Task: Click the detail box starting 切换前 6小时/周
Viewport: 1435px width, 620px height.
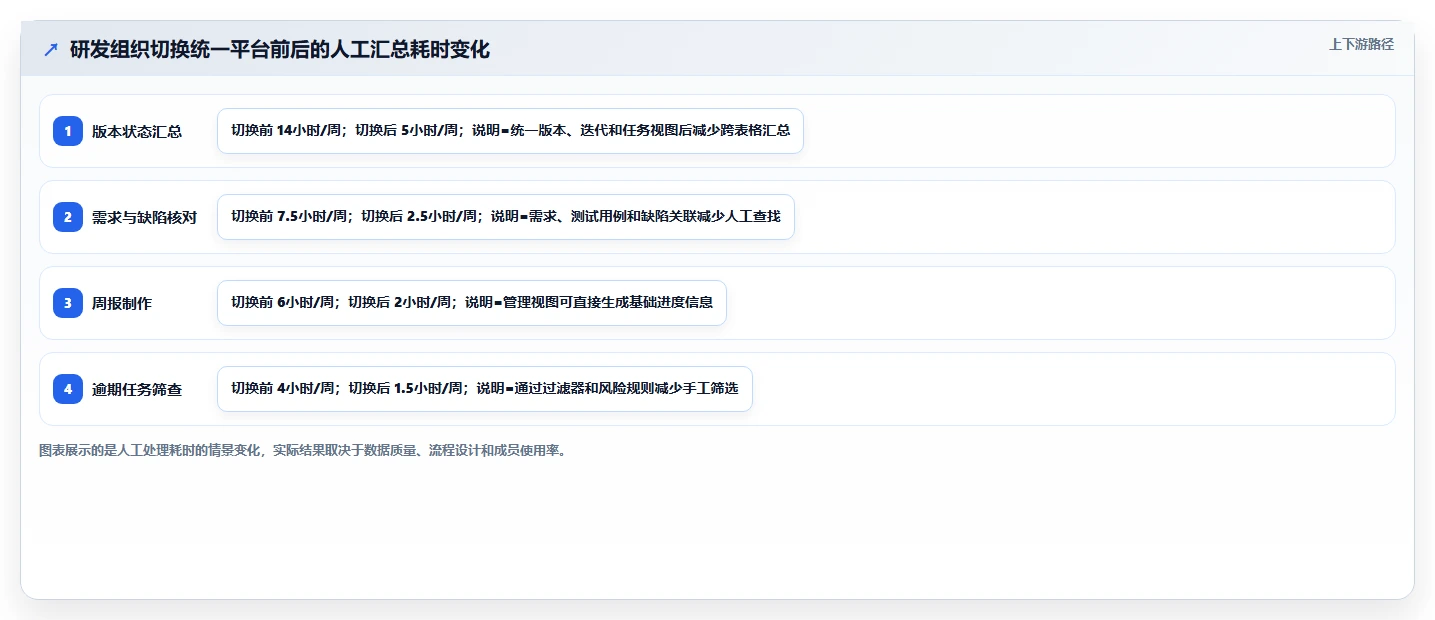Action: [x=472, y=303]
